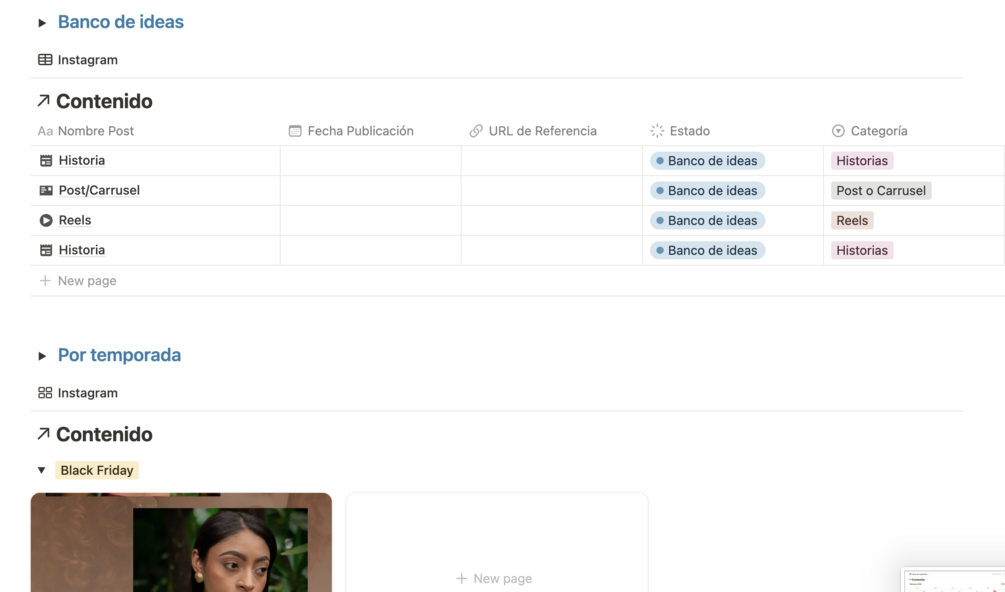The image size is (1005, 592).
Task: Collapse the Black Friday group
Action: pos(42,470)
